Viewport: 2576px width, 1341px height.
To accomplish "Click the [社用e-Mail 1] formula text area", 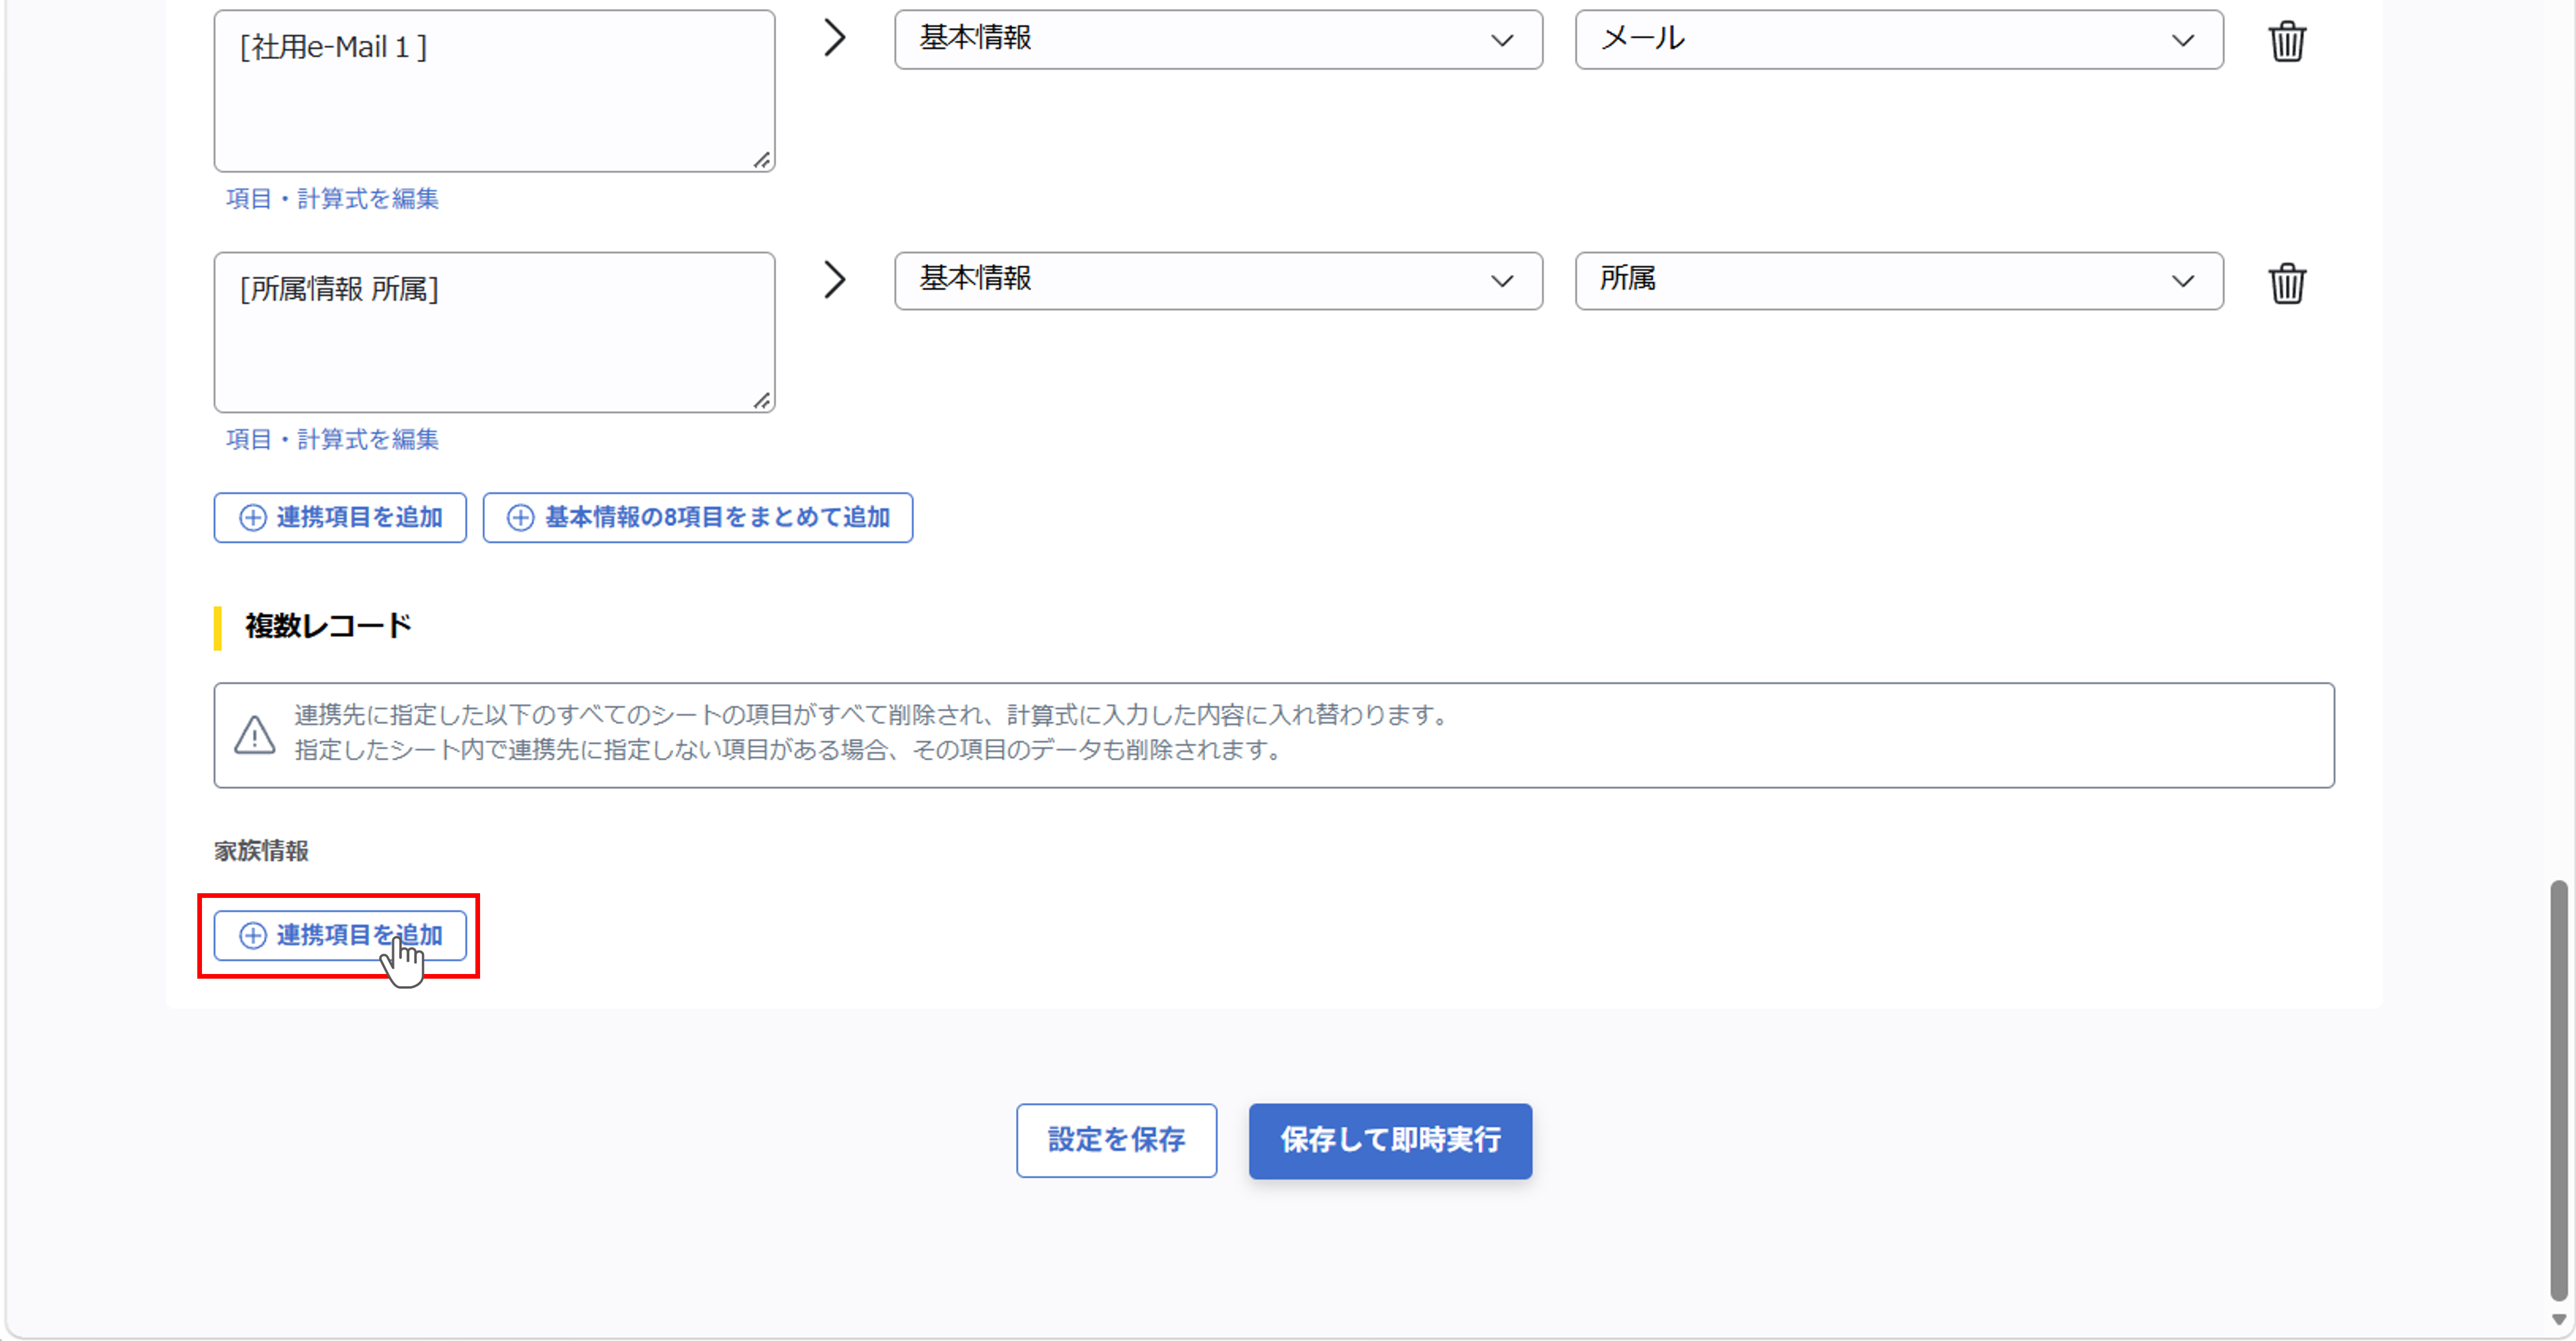I will pos(494,90).
